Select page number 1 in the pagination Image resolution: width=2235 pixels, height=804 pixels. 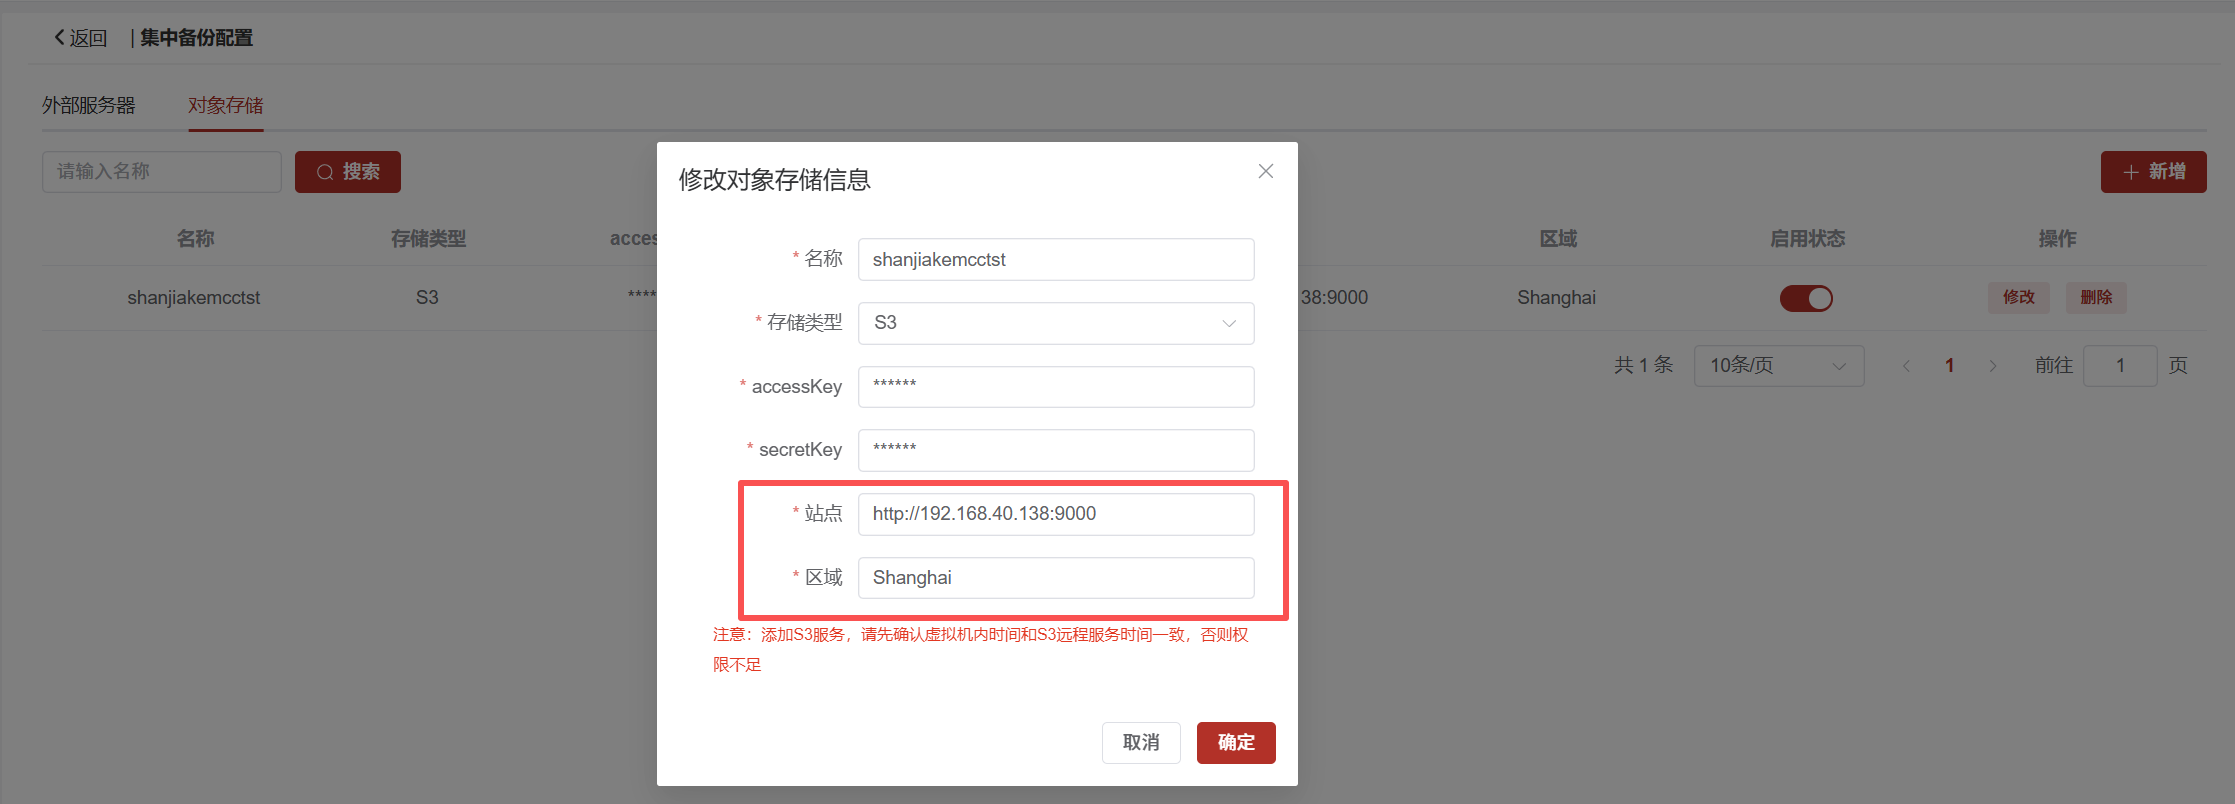click(1949, 366)
